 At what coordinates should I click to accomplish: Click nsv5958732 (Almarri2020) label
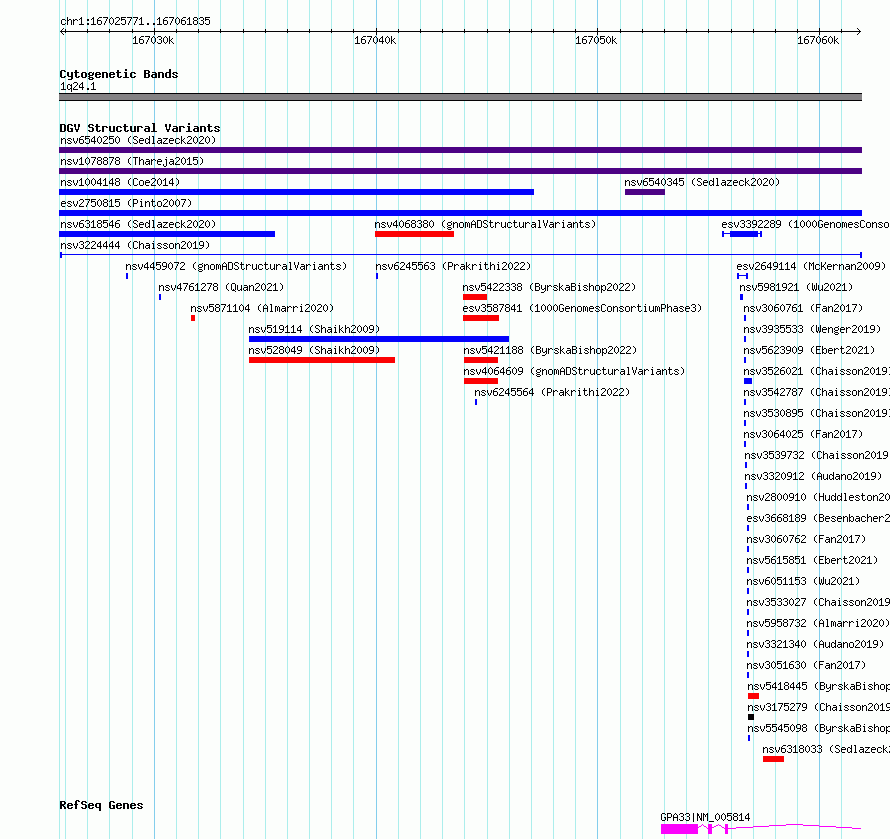817,623
